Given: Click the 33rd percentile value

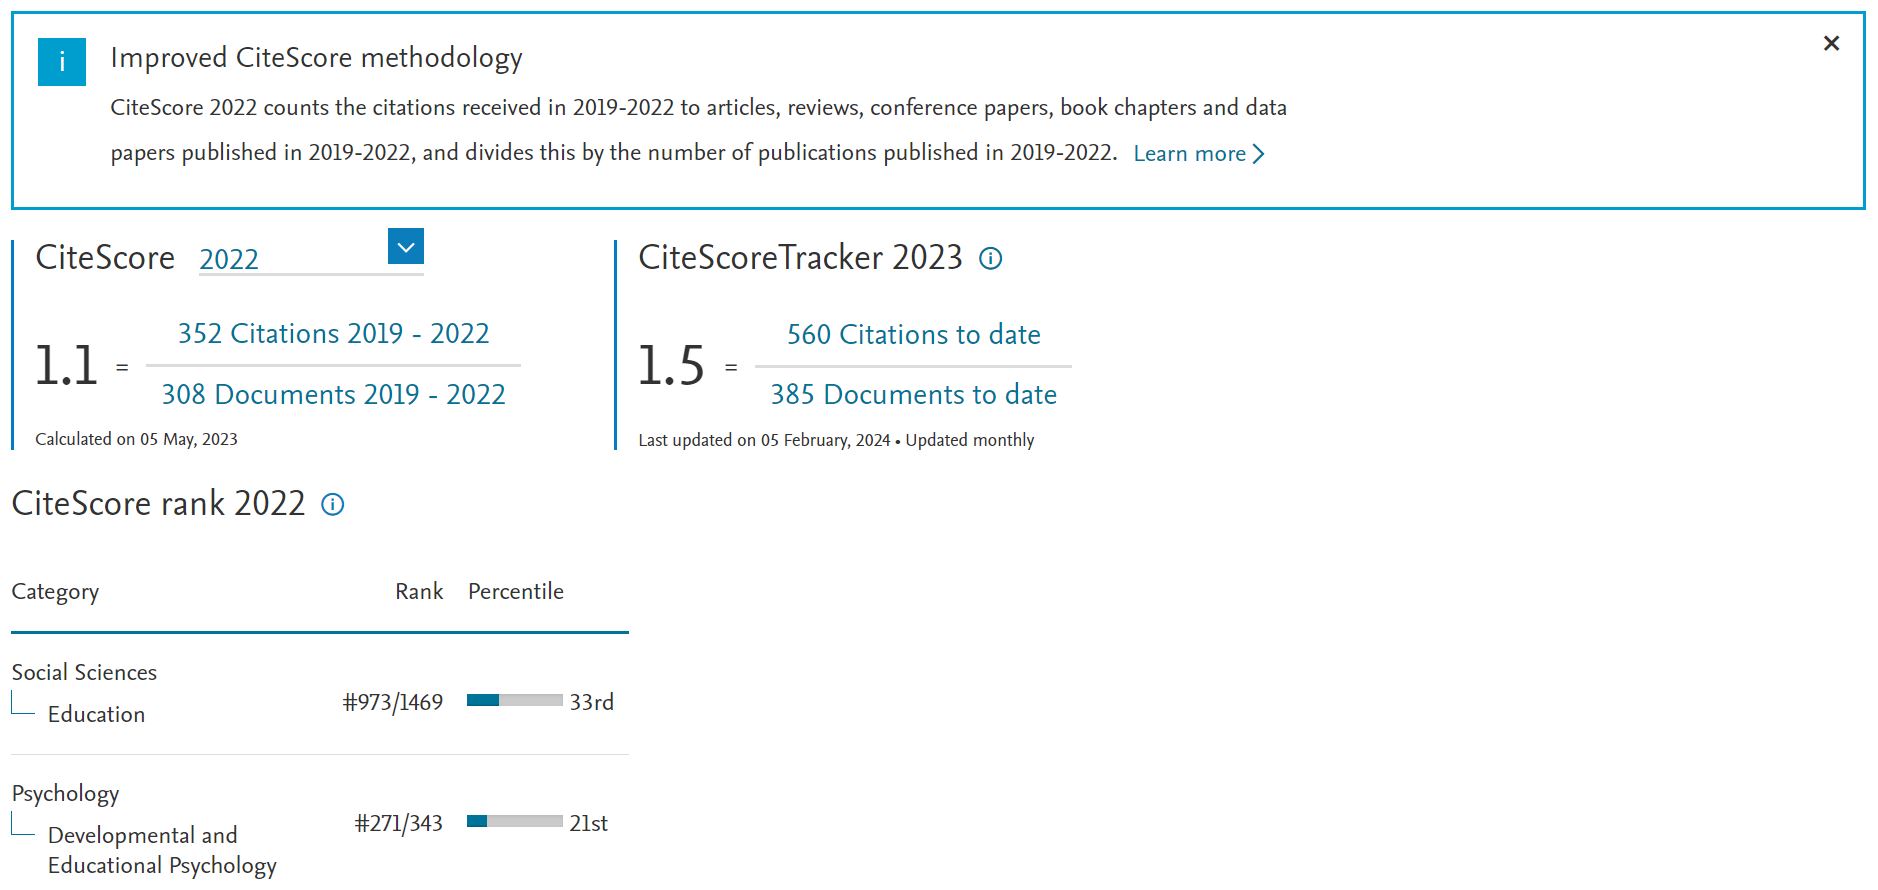Looking at the screenshot, I should (592, 702).
